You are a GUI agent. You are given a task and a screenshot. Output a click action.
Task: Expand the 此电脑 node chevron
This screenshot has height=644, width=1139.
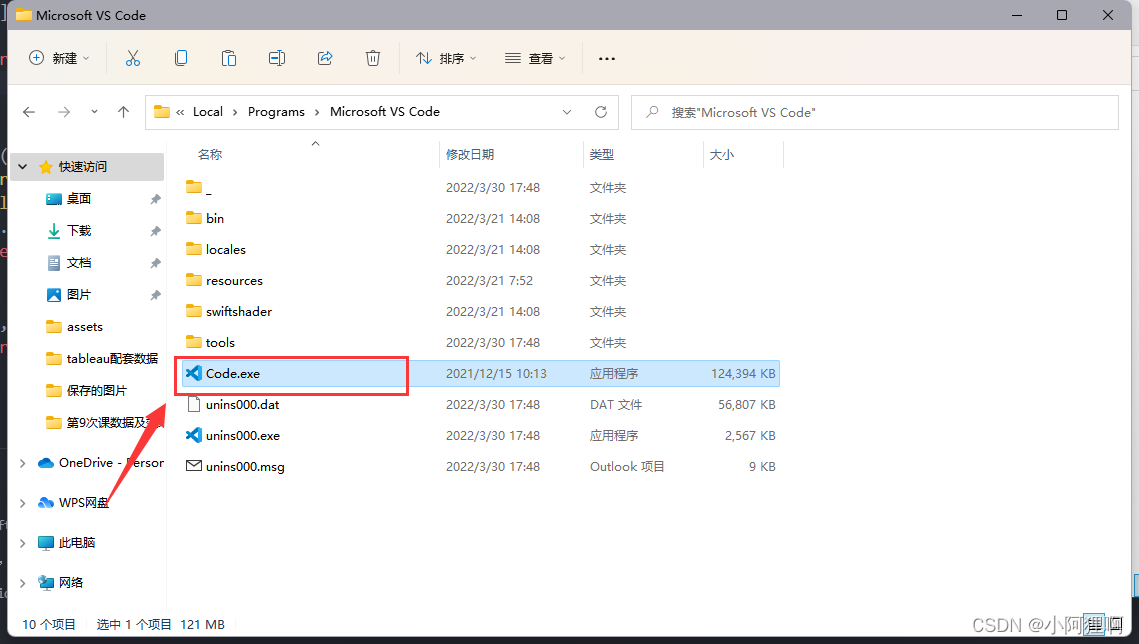[23, 543]
